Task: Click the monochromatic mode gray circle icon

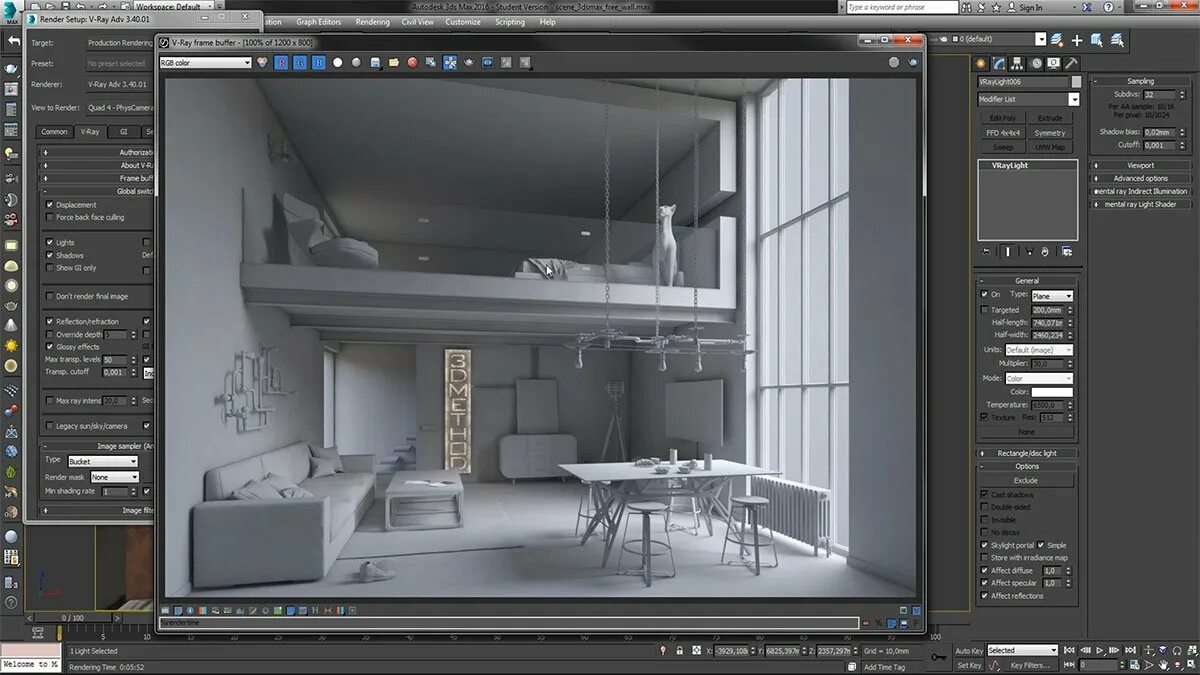Action: pyautogui.click(x=356, y=62)
